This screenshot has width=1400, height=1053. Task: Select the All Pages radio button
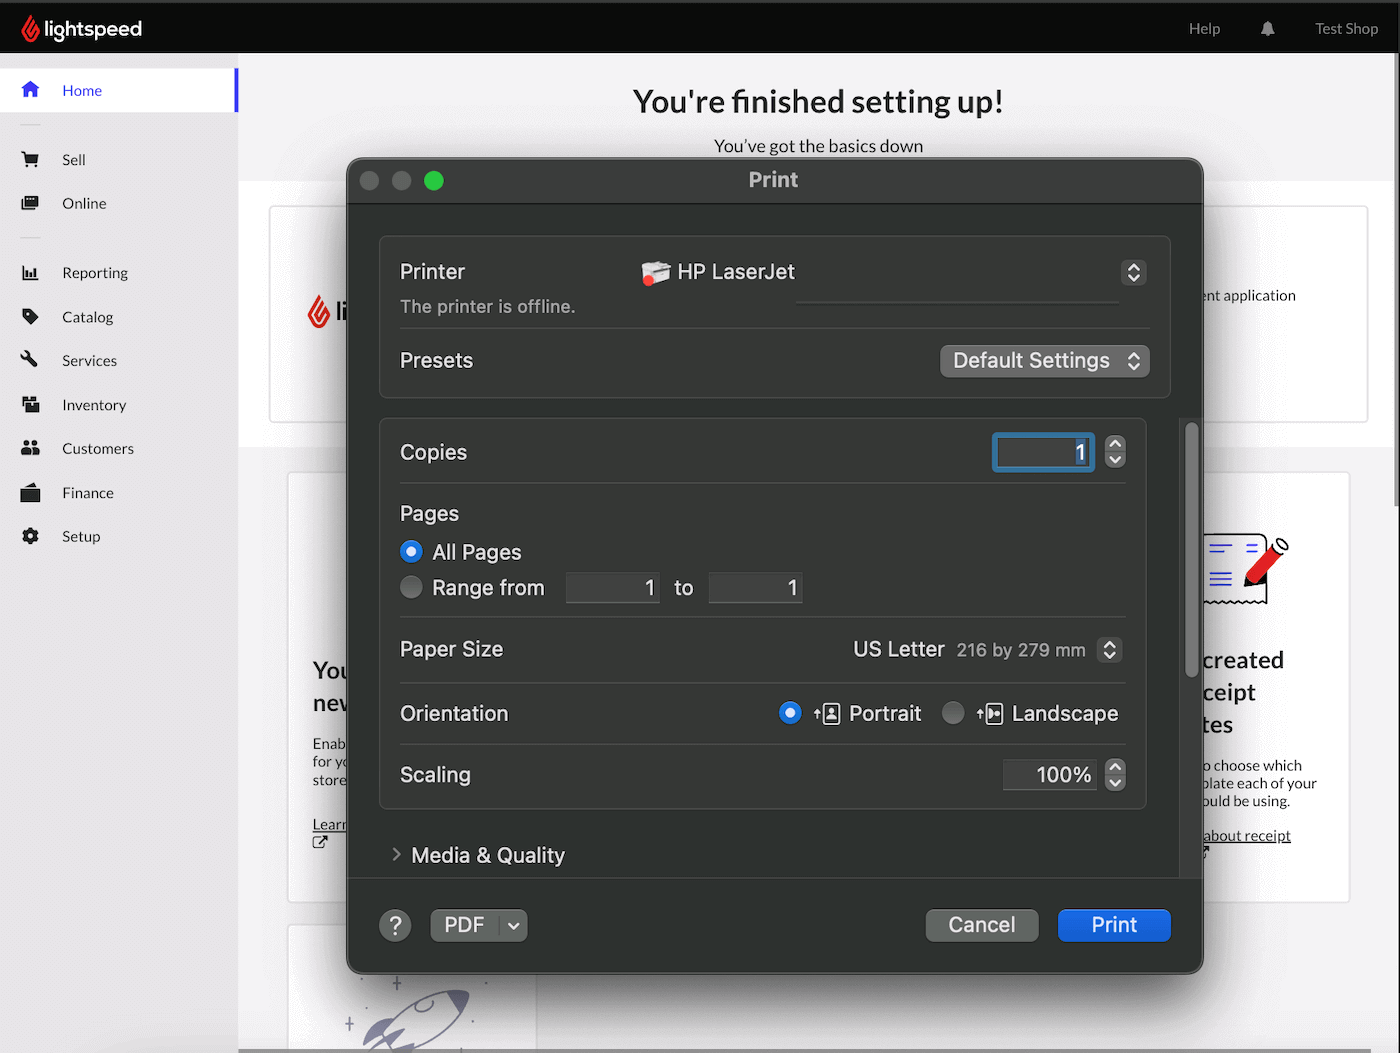pos(411,552)
